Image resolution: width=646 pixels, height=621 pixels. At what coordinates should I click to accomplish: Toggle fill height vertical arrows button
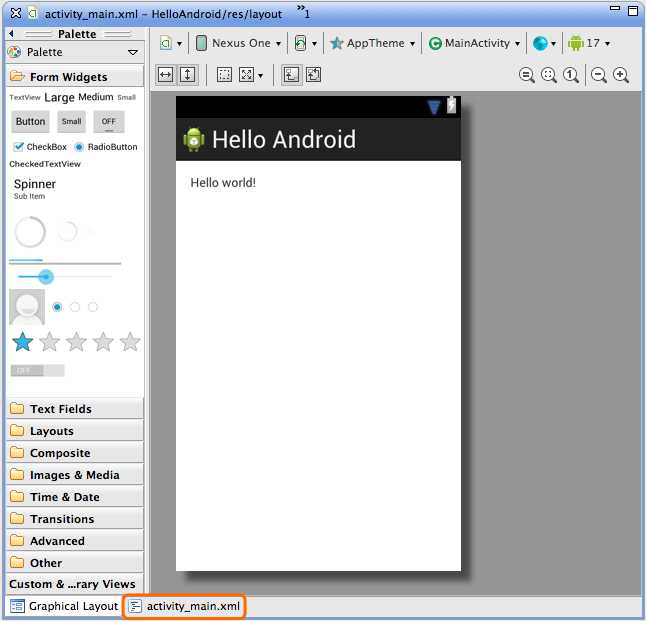[188, 75]
